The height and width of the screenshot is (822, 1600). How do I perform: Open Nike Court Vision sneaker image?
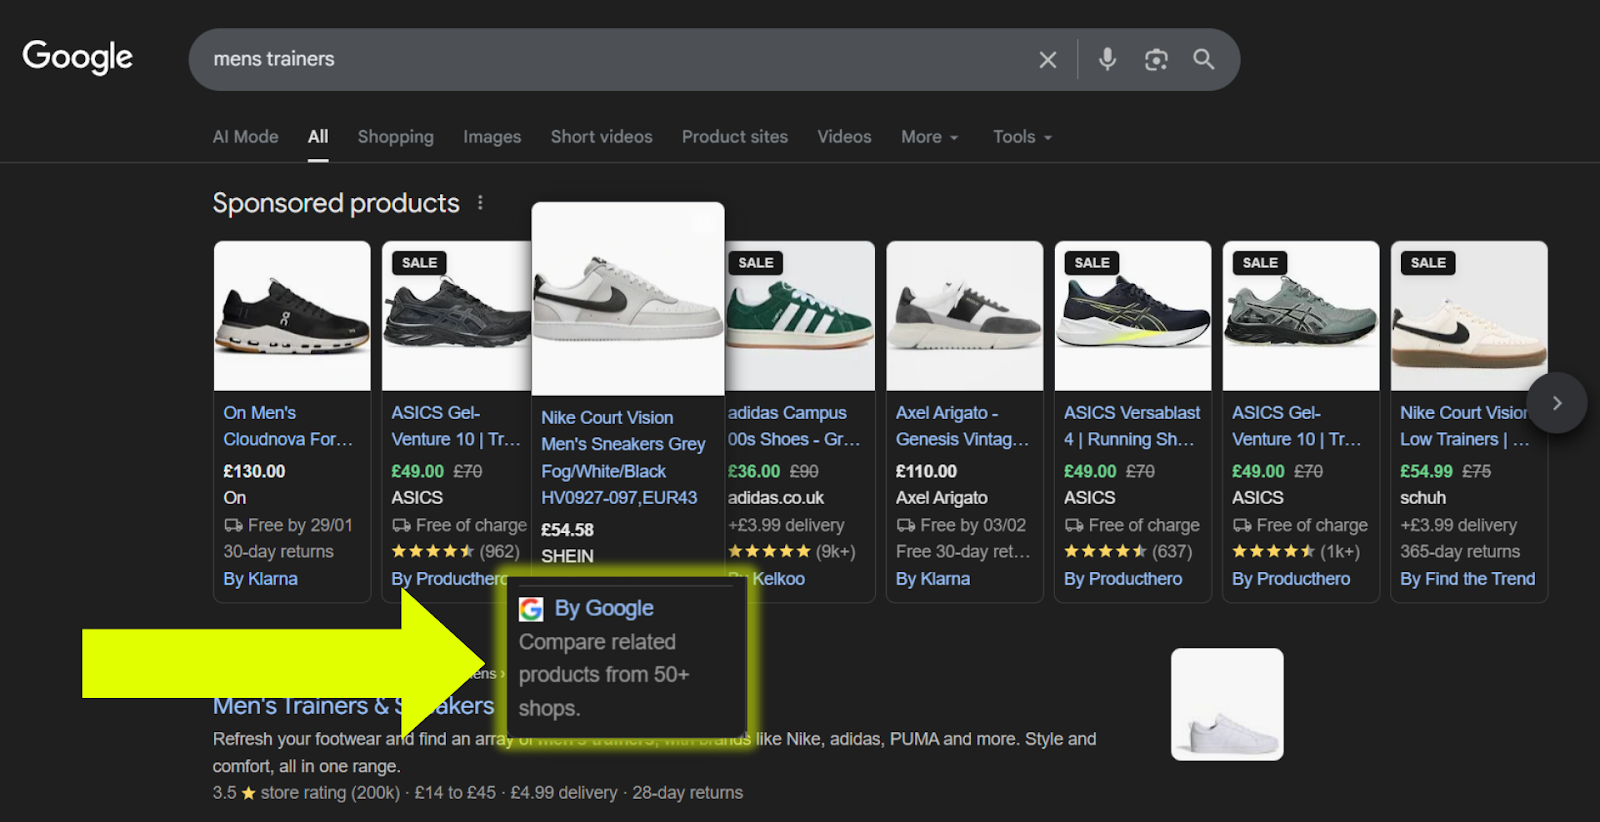[x=628, y=299]
